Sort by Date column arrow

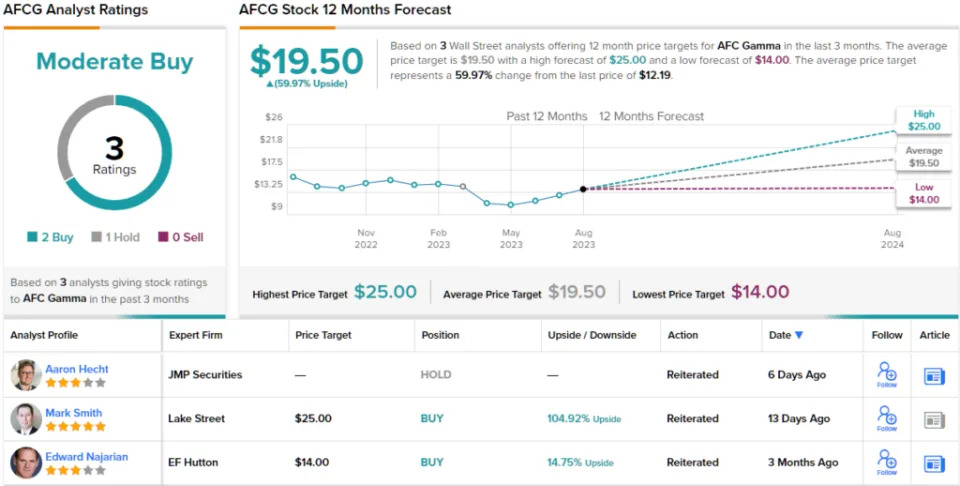coord(799,336)
